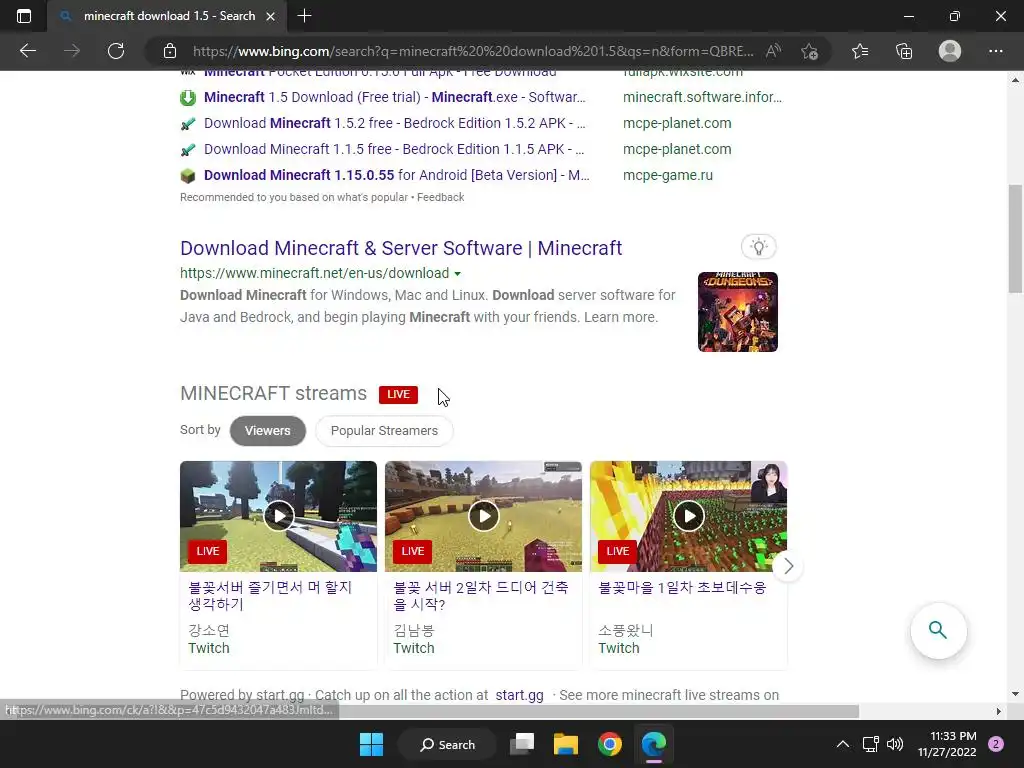Open the Favorites list icon
The height and width of the screenshot is (768, 1024).
860,51
